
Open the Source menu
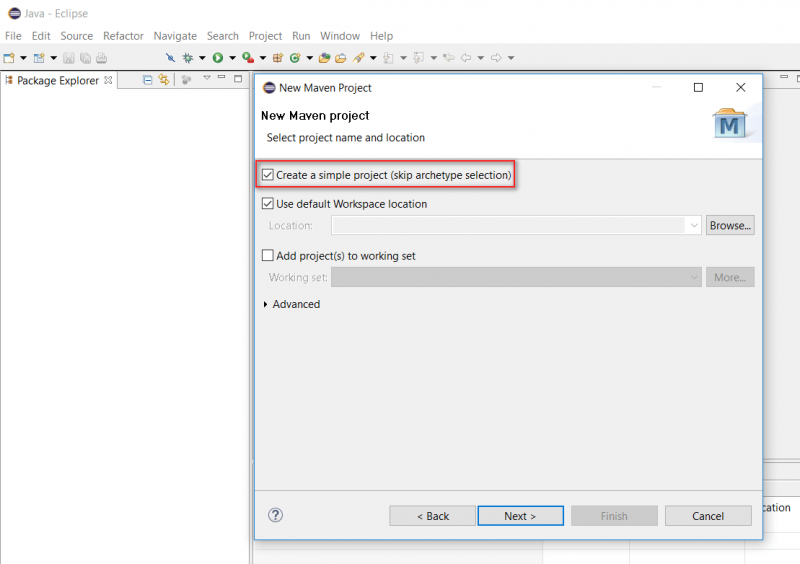(77, 36)
